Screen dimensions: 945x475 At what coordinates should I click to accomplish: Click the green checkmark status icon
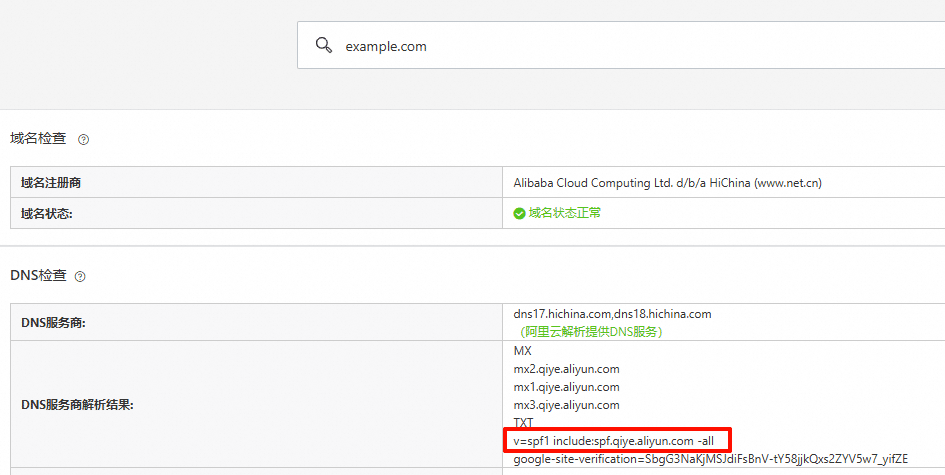click(x=519, y=213)
